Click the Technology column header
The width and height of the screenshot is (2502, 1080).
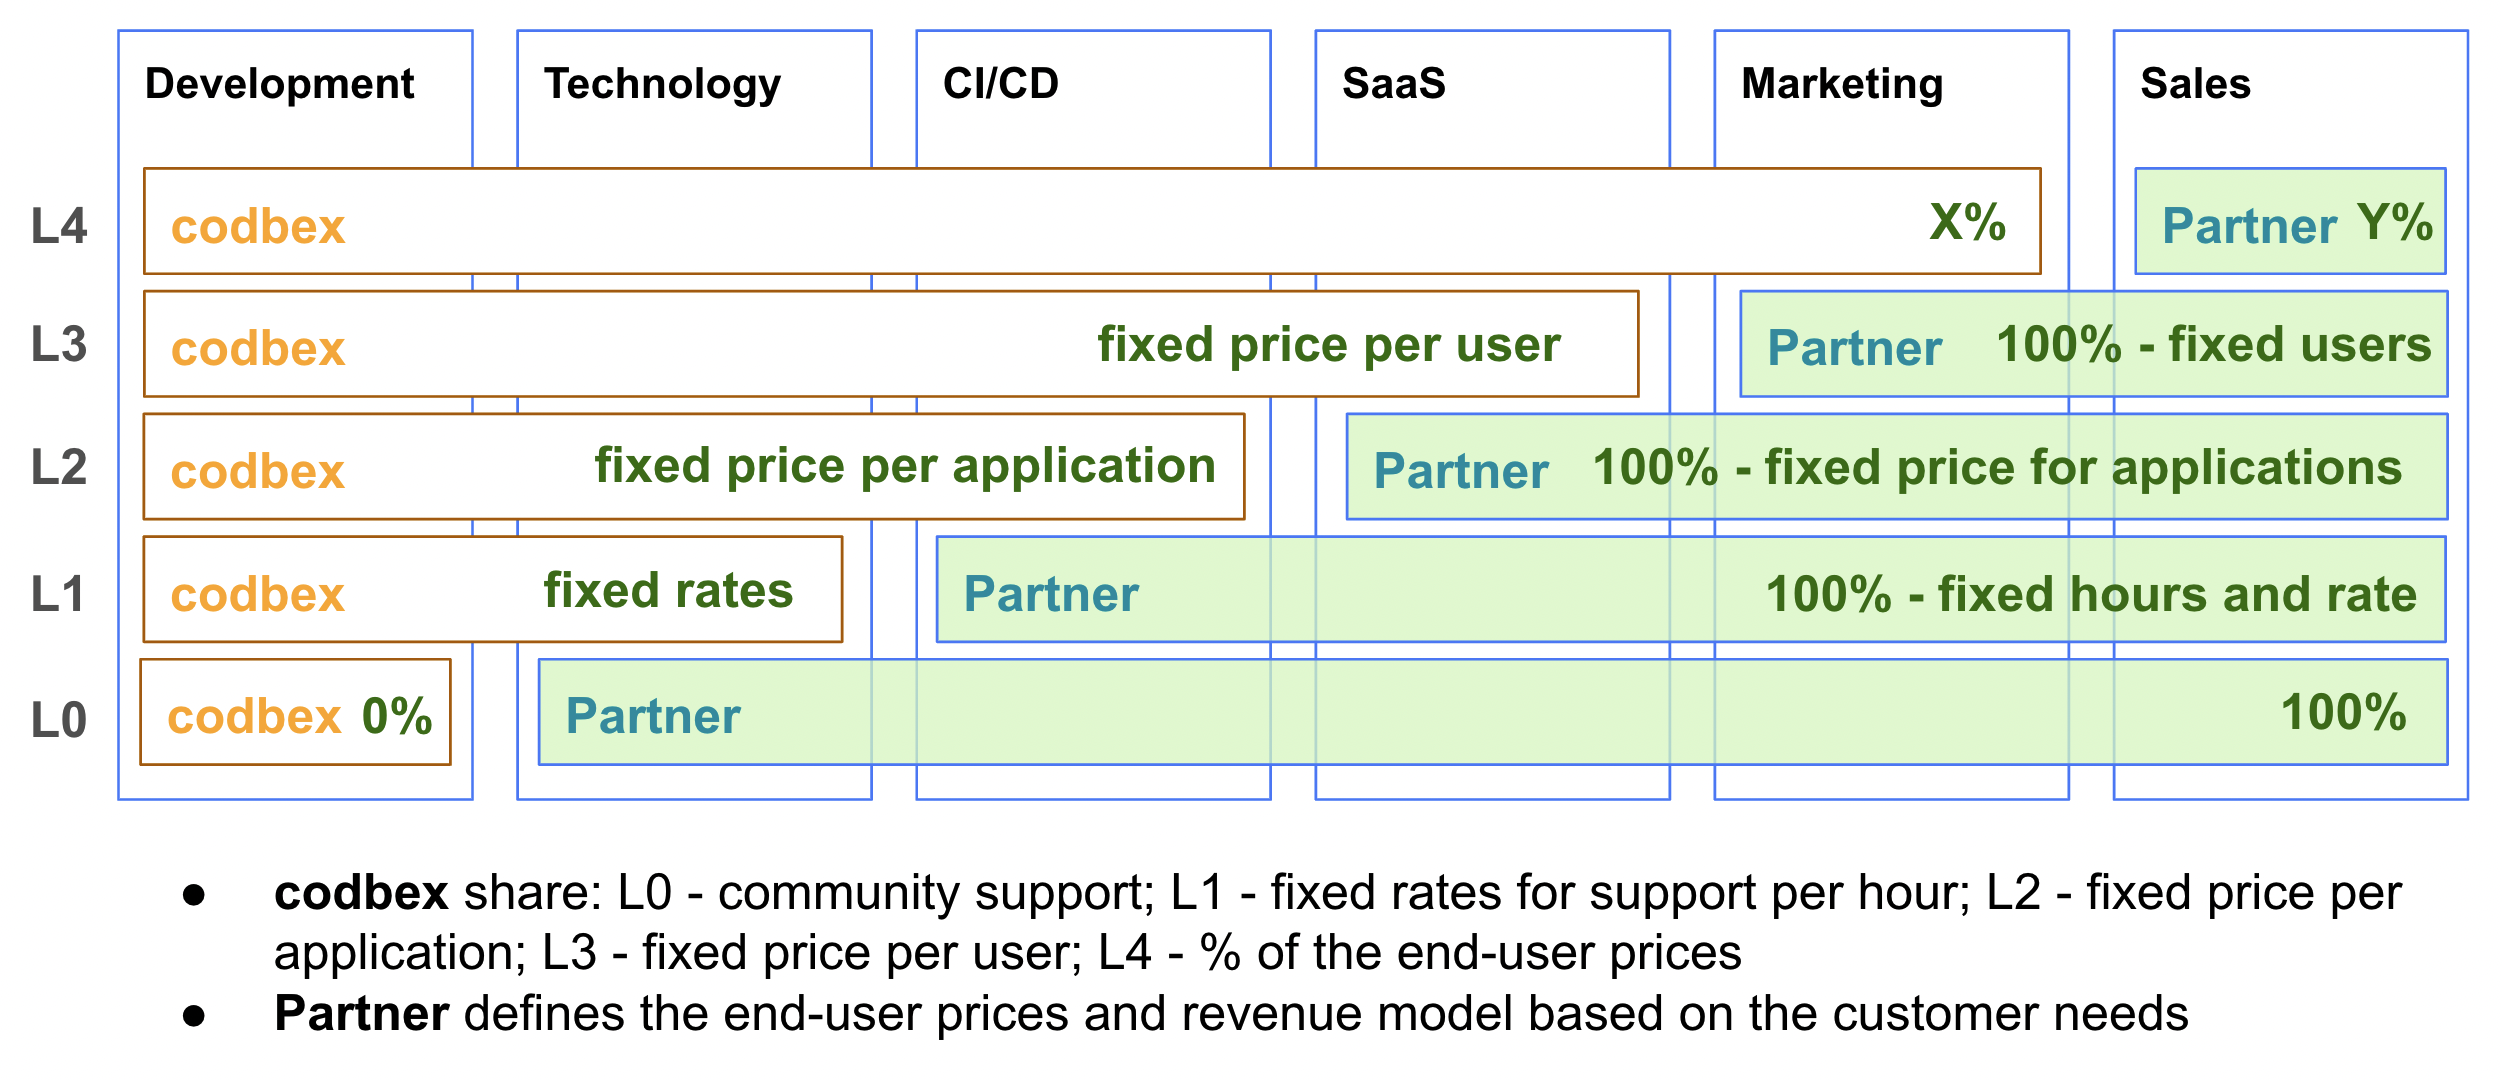click(x=662, y=86)
